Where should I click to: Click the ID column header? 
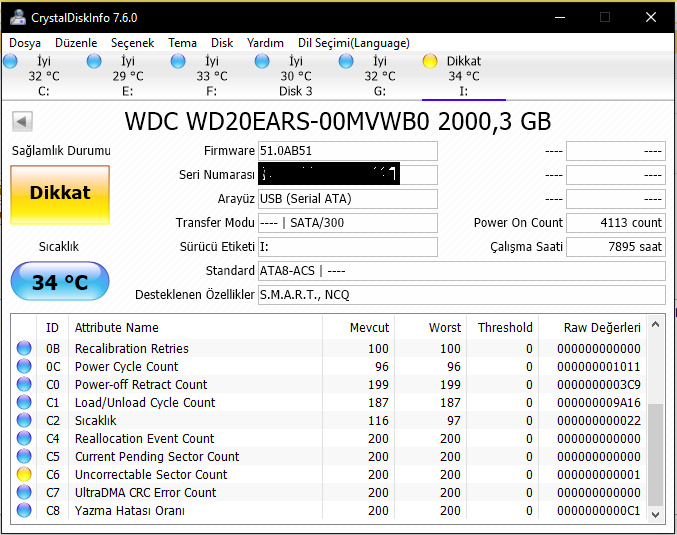[x=52, y=328]
